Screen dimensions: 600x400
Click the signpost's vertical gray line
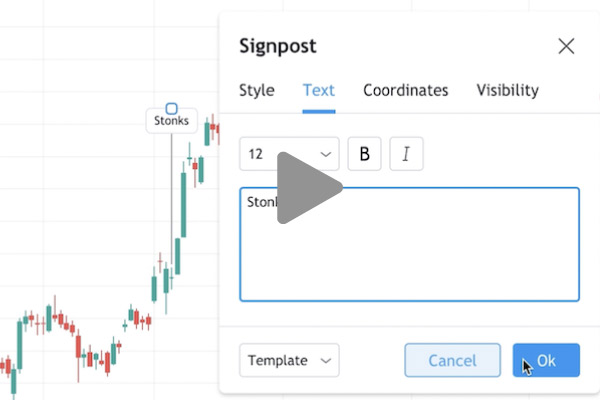point(171,199)
